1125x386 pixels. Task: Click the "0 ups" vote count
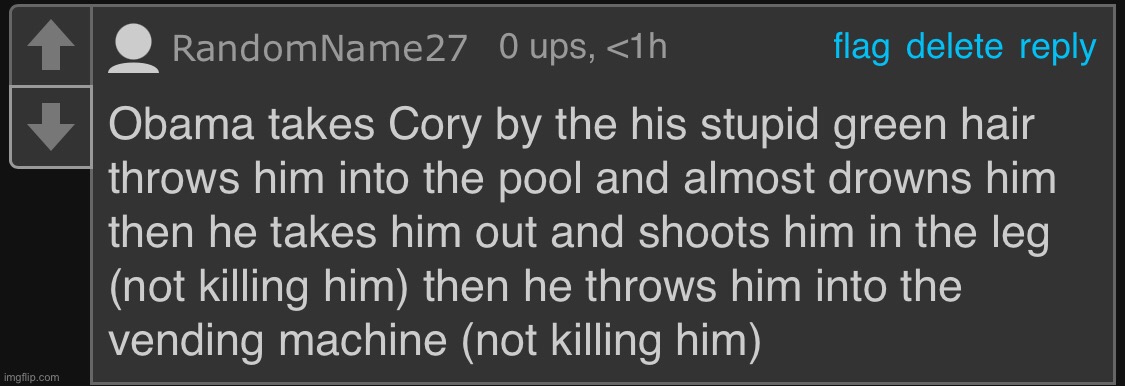point(546,48)
